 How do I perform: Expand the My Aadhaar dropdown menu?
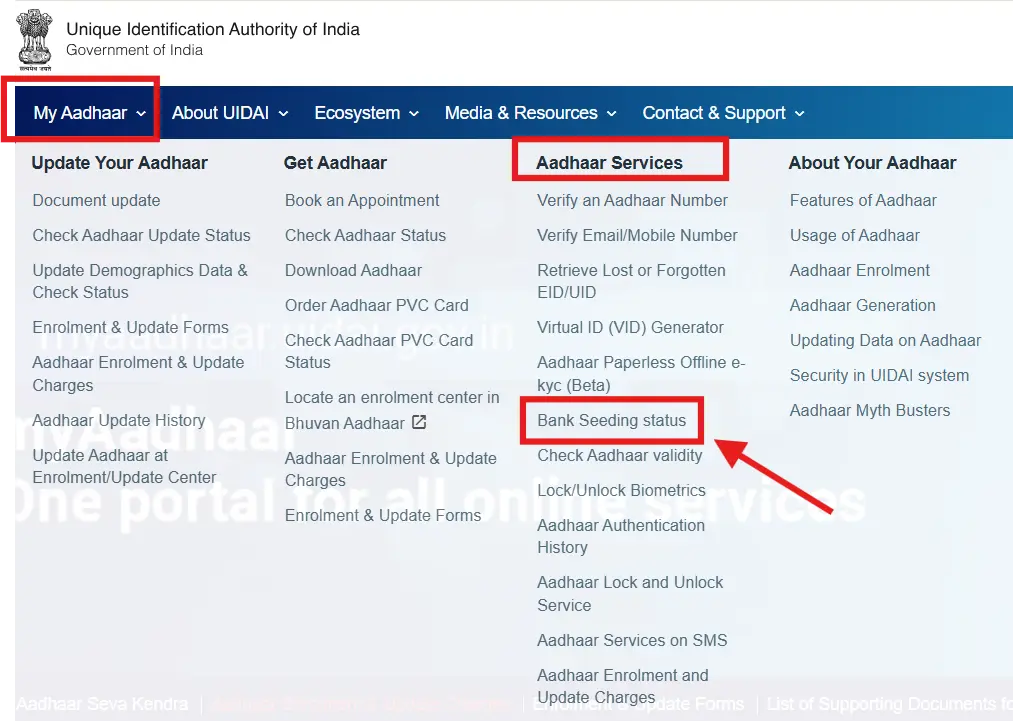[x=80, y=112]
